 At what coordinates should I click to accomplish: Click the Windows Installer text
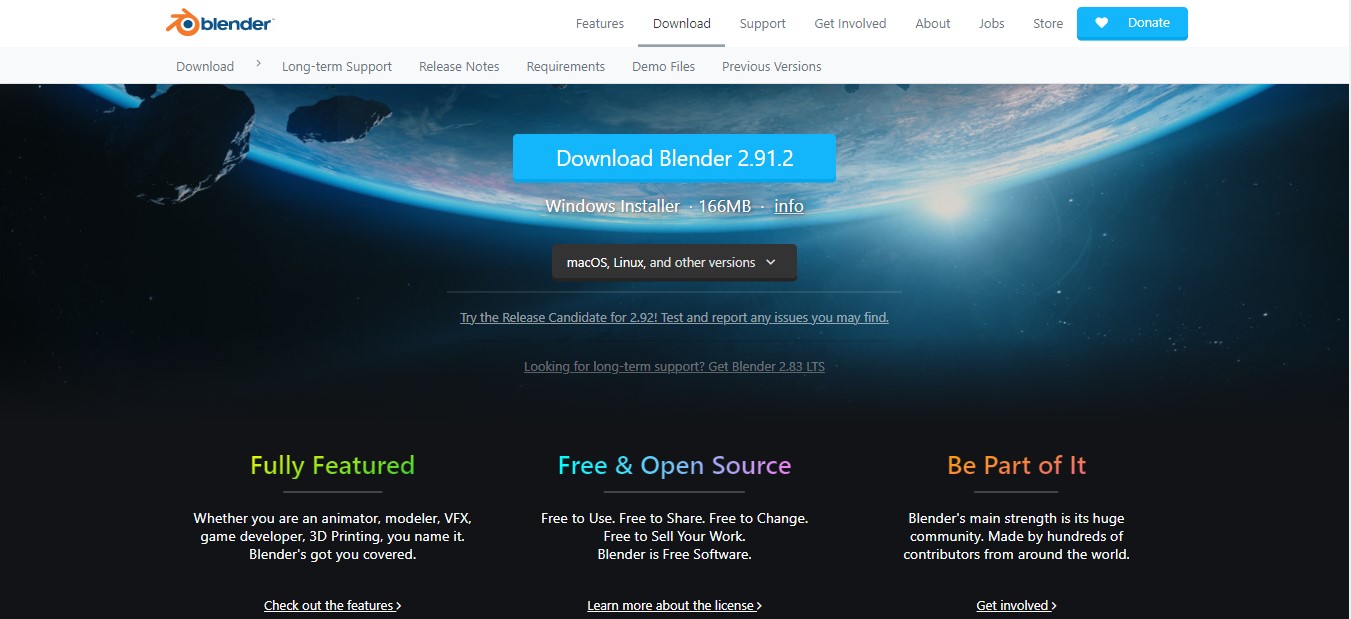[612, 206]
